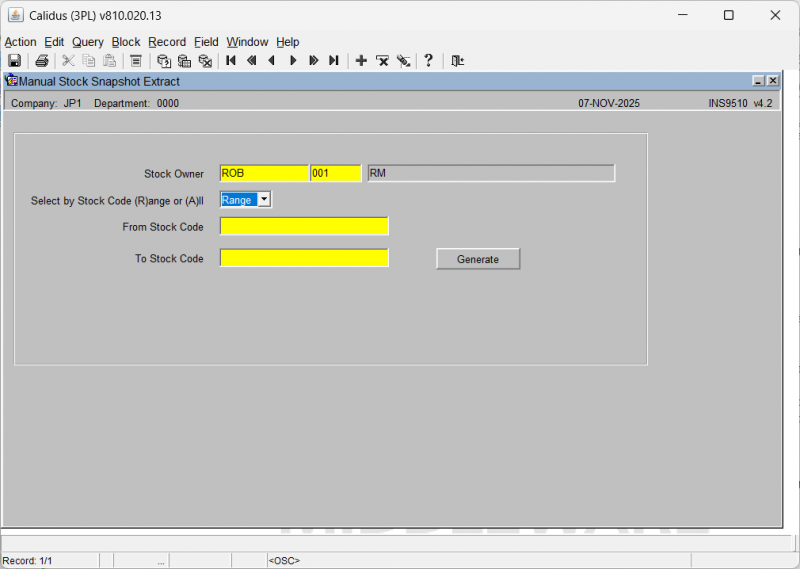Expand the Range/All selection dropdown
The height and width of the screenshot is (569, 800).
[x=264, y=200]
